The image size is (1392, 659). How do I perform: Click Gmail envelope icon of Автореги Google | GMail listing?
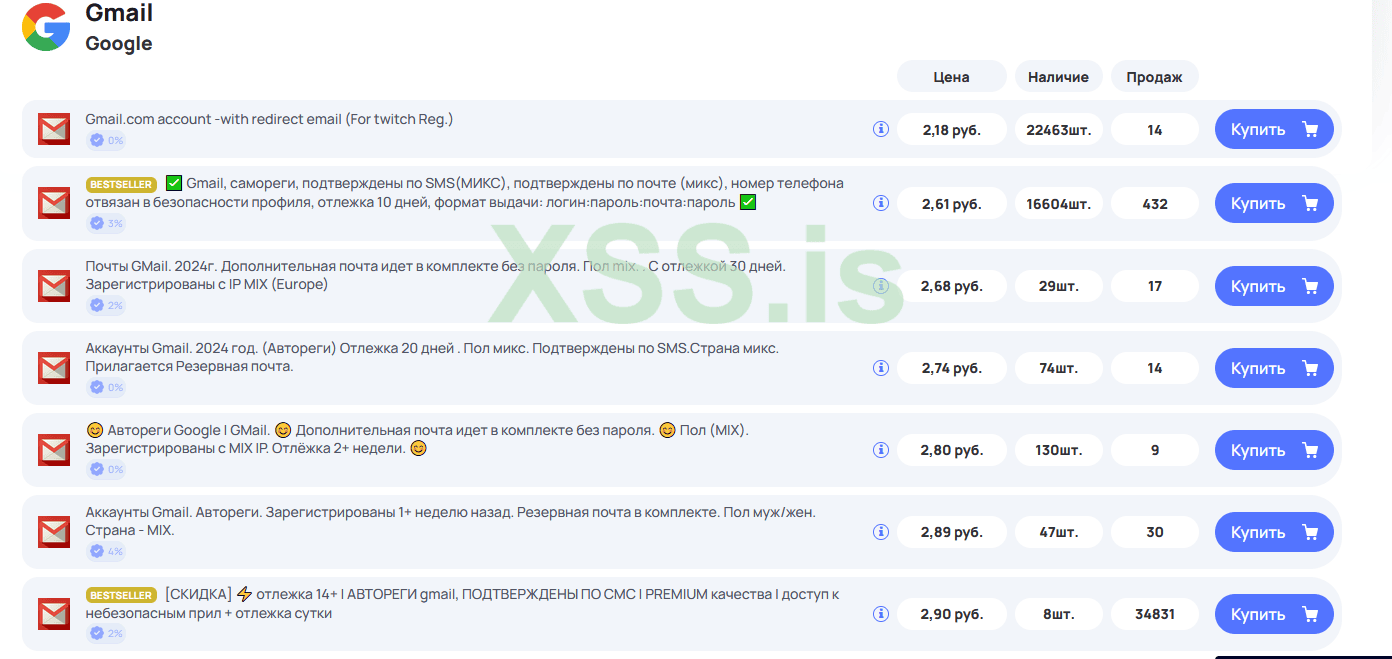point(54,450)
